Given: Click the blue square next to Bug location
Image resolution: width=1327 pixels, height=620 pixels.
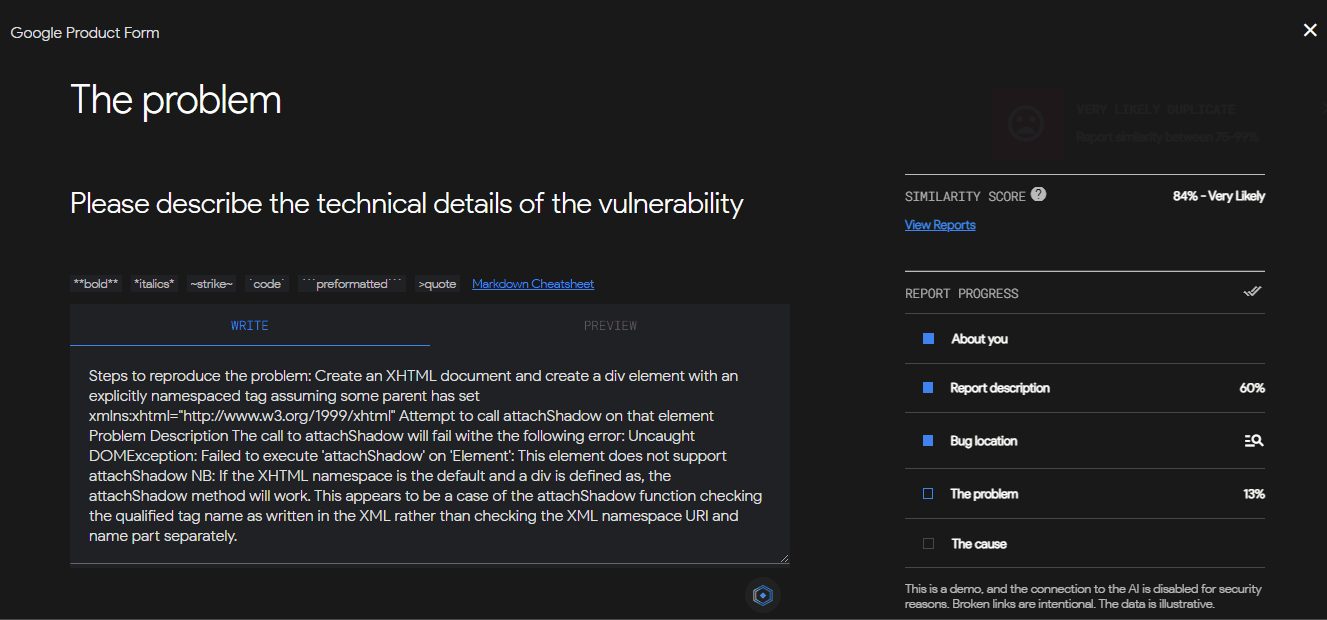Looking at the screenshot, I should 928,440.
